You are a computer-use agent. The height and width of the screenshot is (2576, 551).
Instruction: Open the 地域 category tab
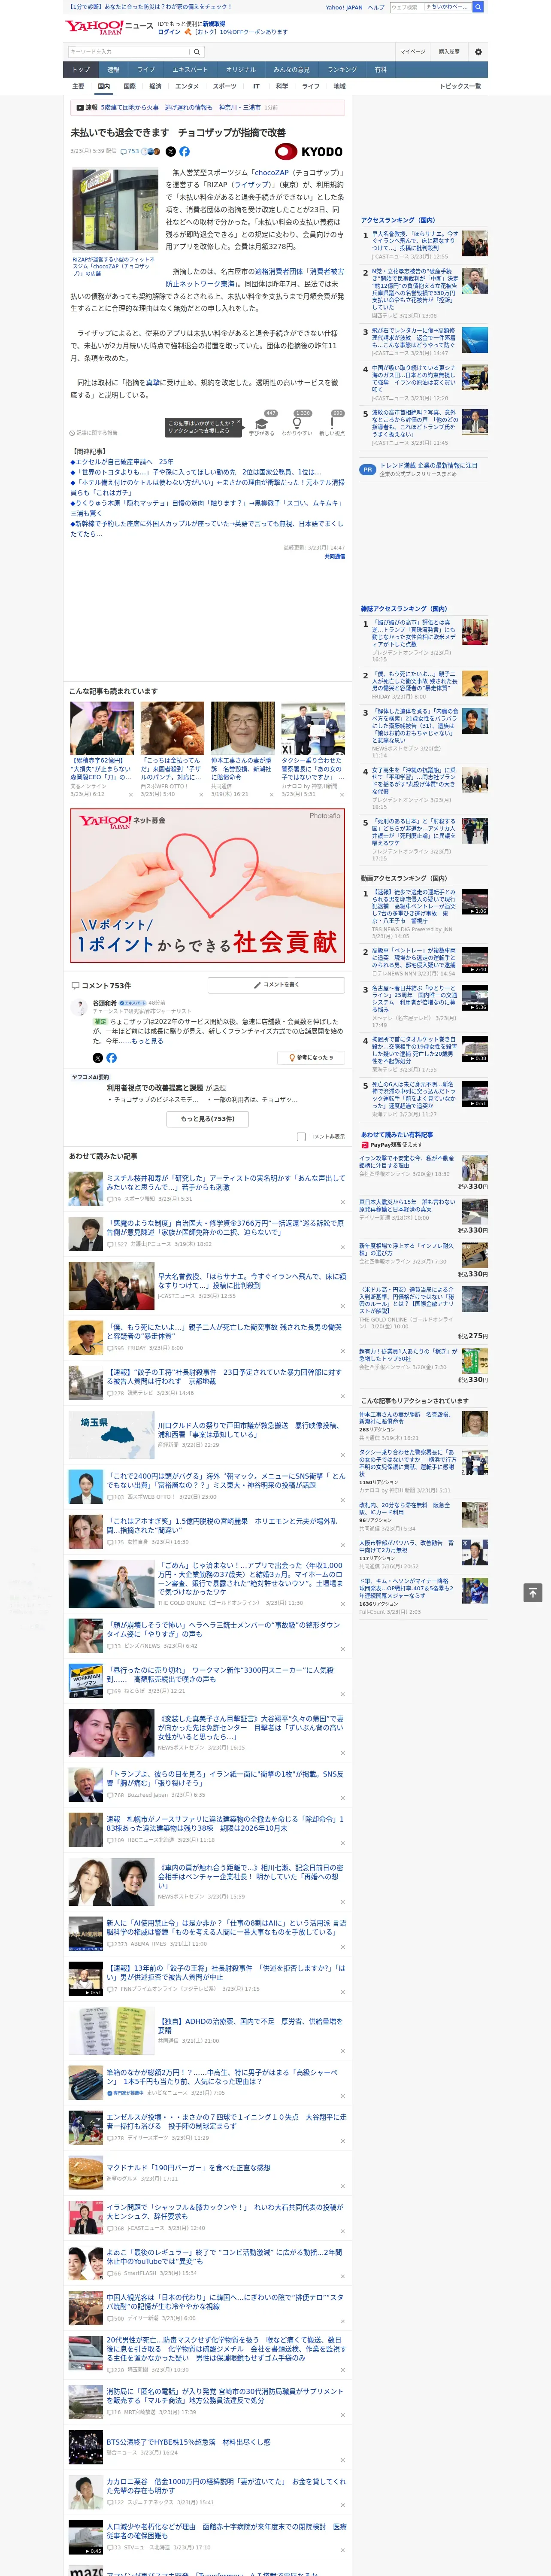(x=339, y=86)
